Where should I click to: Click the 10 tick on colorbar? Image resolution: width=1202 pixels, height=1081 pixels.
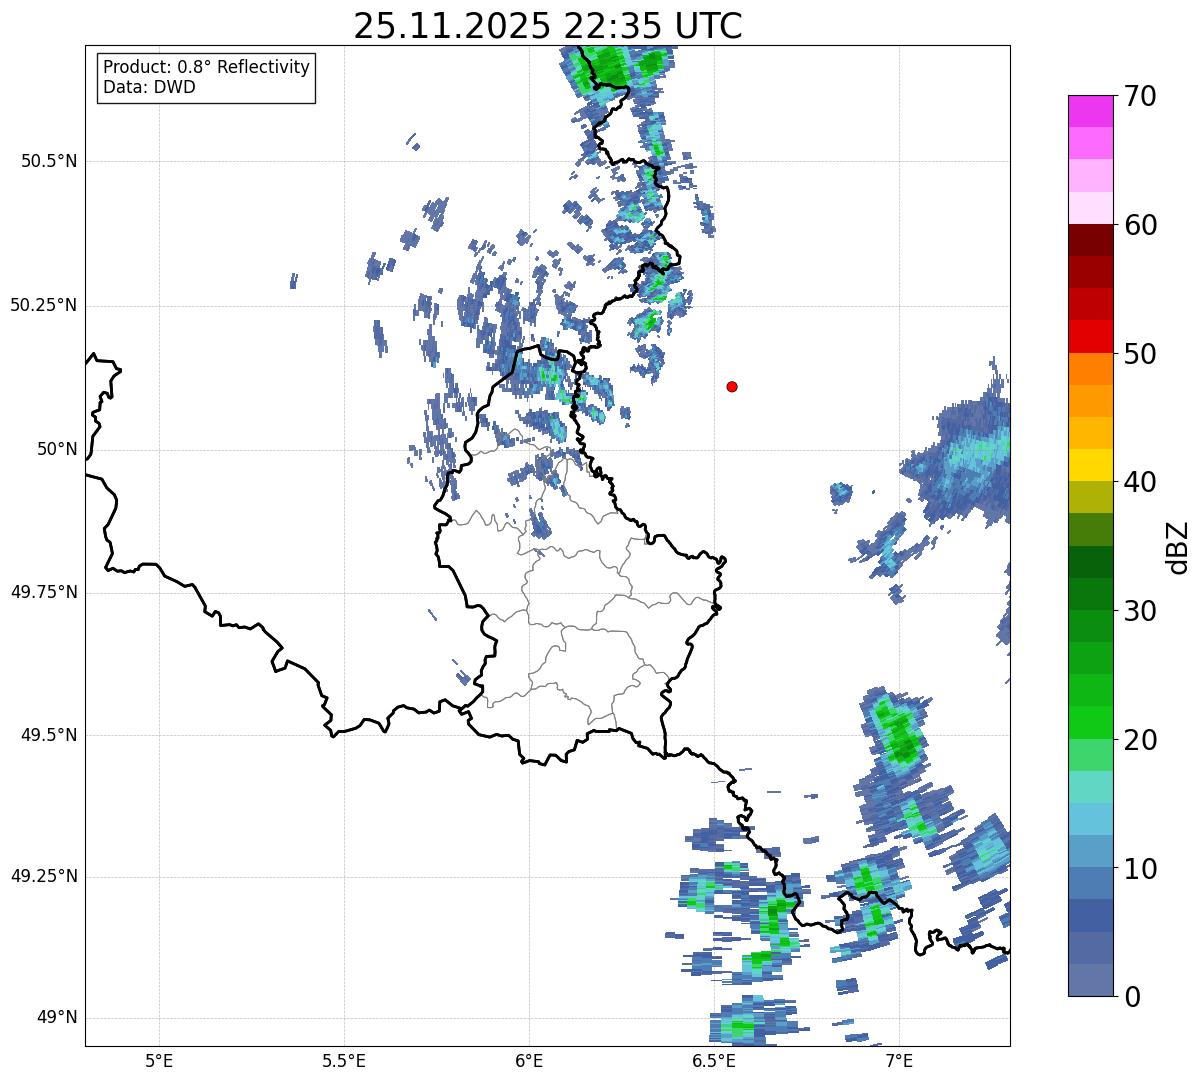click(x=1141, y=868)
